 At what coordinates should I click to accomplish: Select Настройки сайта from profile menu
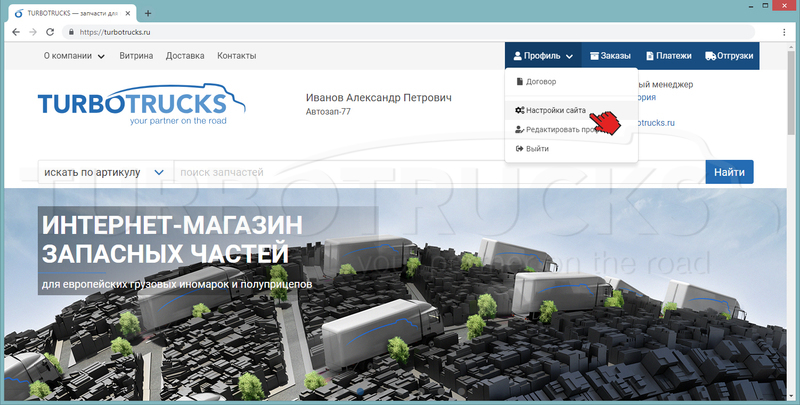(x=571, y=110)
